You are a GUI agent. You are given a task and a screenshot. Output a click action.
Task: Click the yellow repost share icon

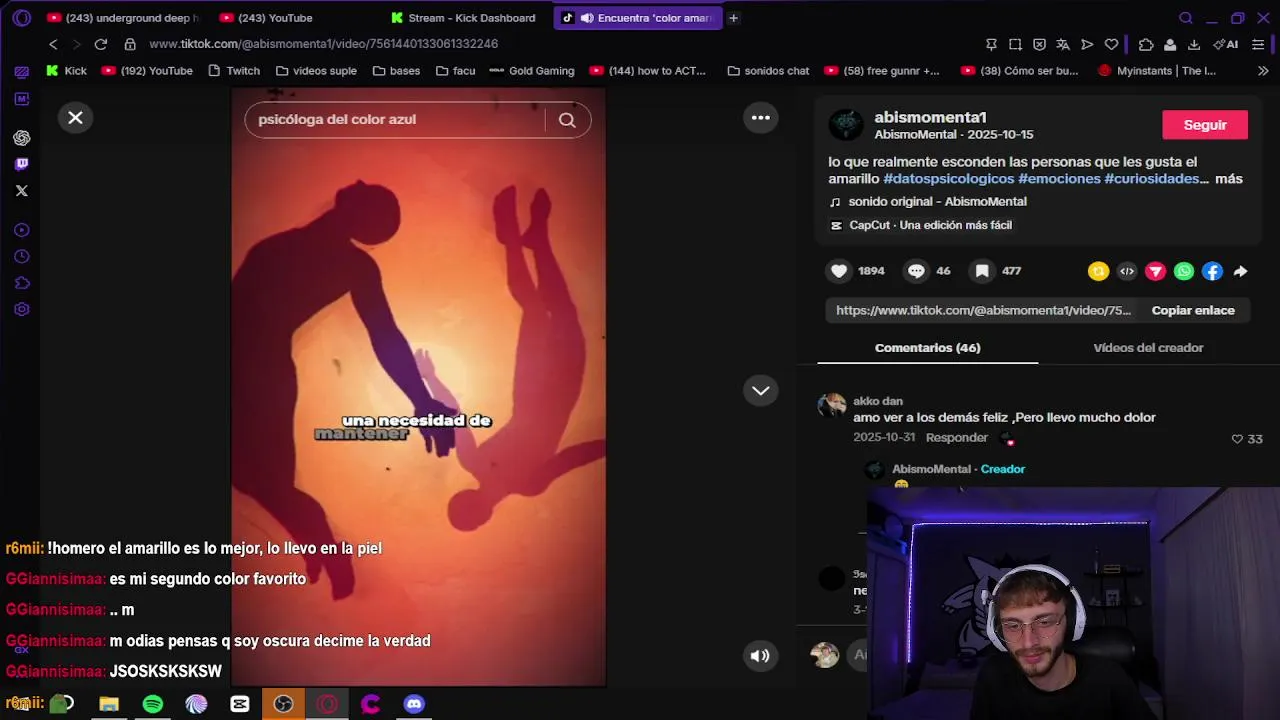tap(1099, 271)
